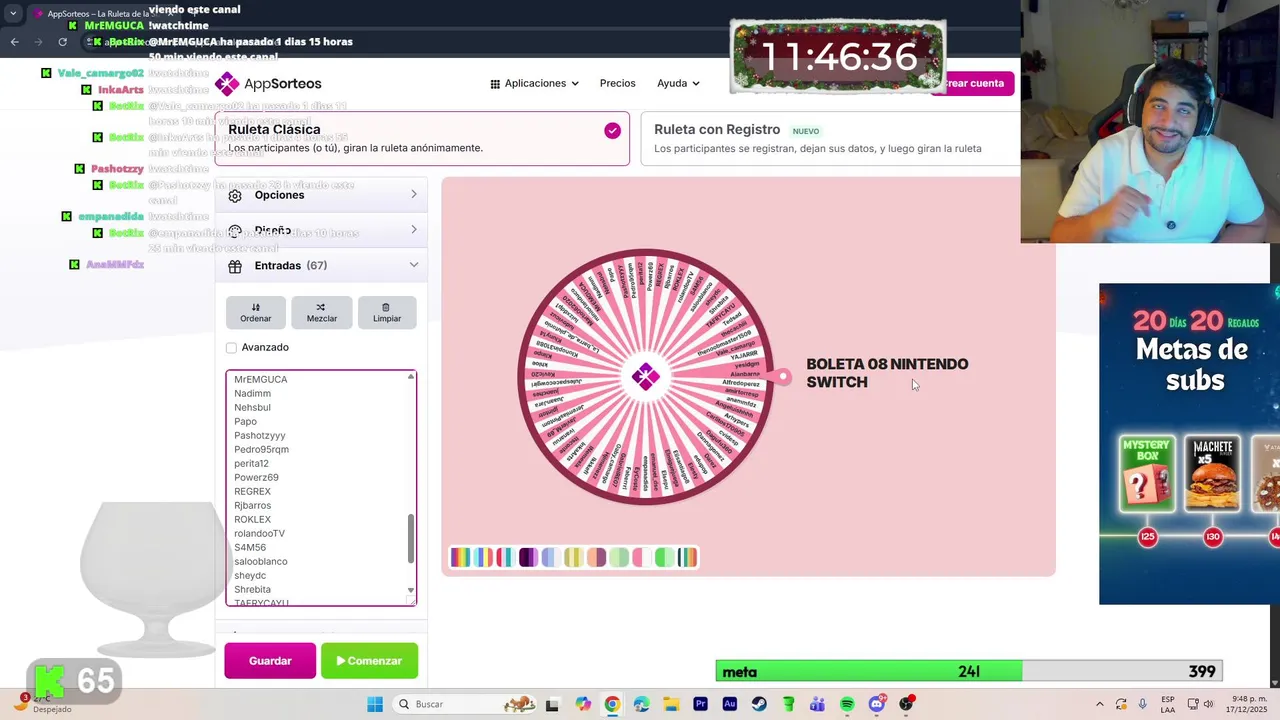Select the Ruleta Clásica checked circle

coord(612,130)
